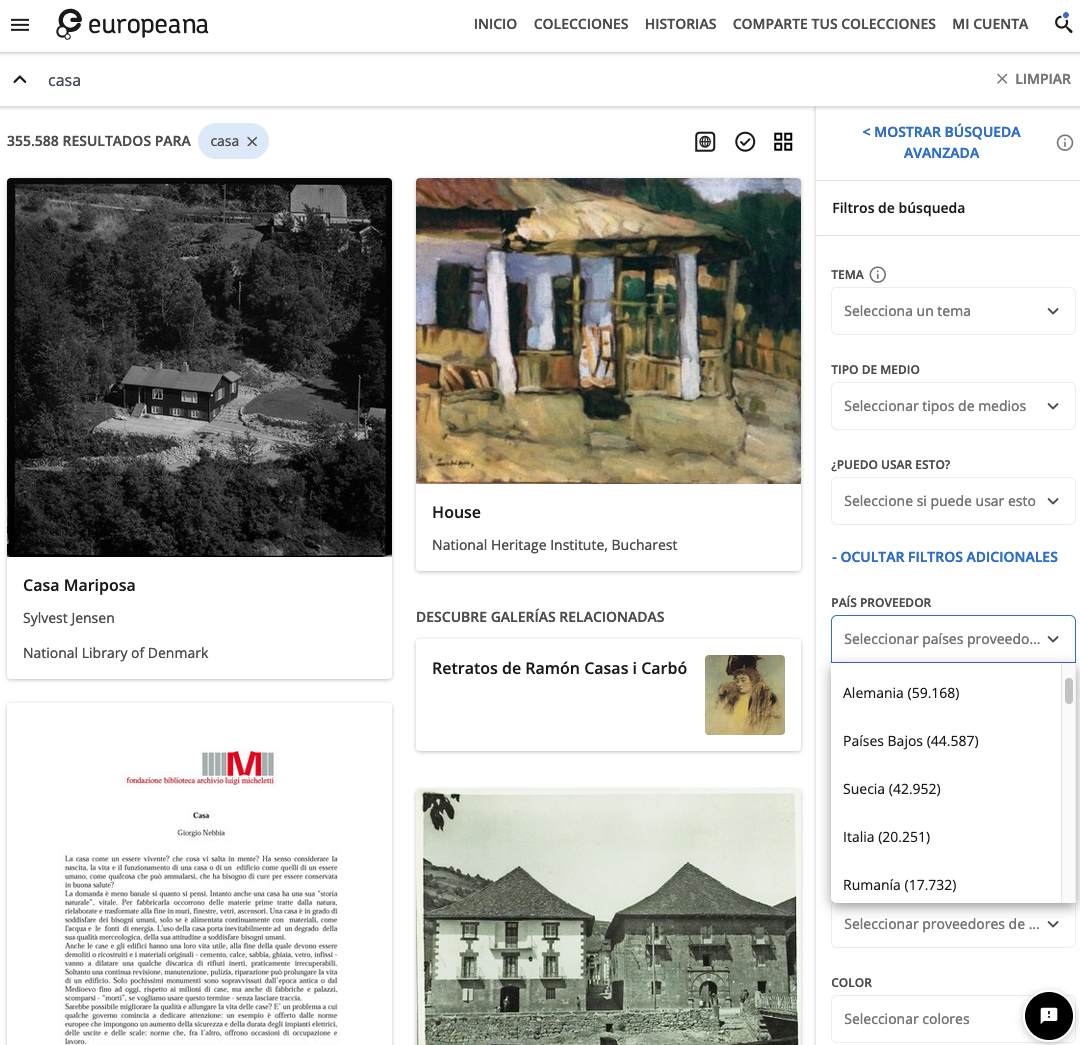Image resolution: width=1080 pixels, height=1045 pixels.
Task: Remove the casa filter chip
Action: pos(252,141)
